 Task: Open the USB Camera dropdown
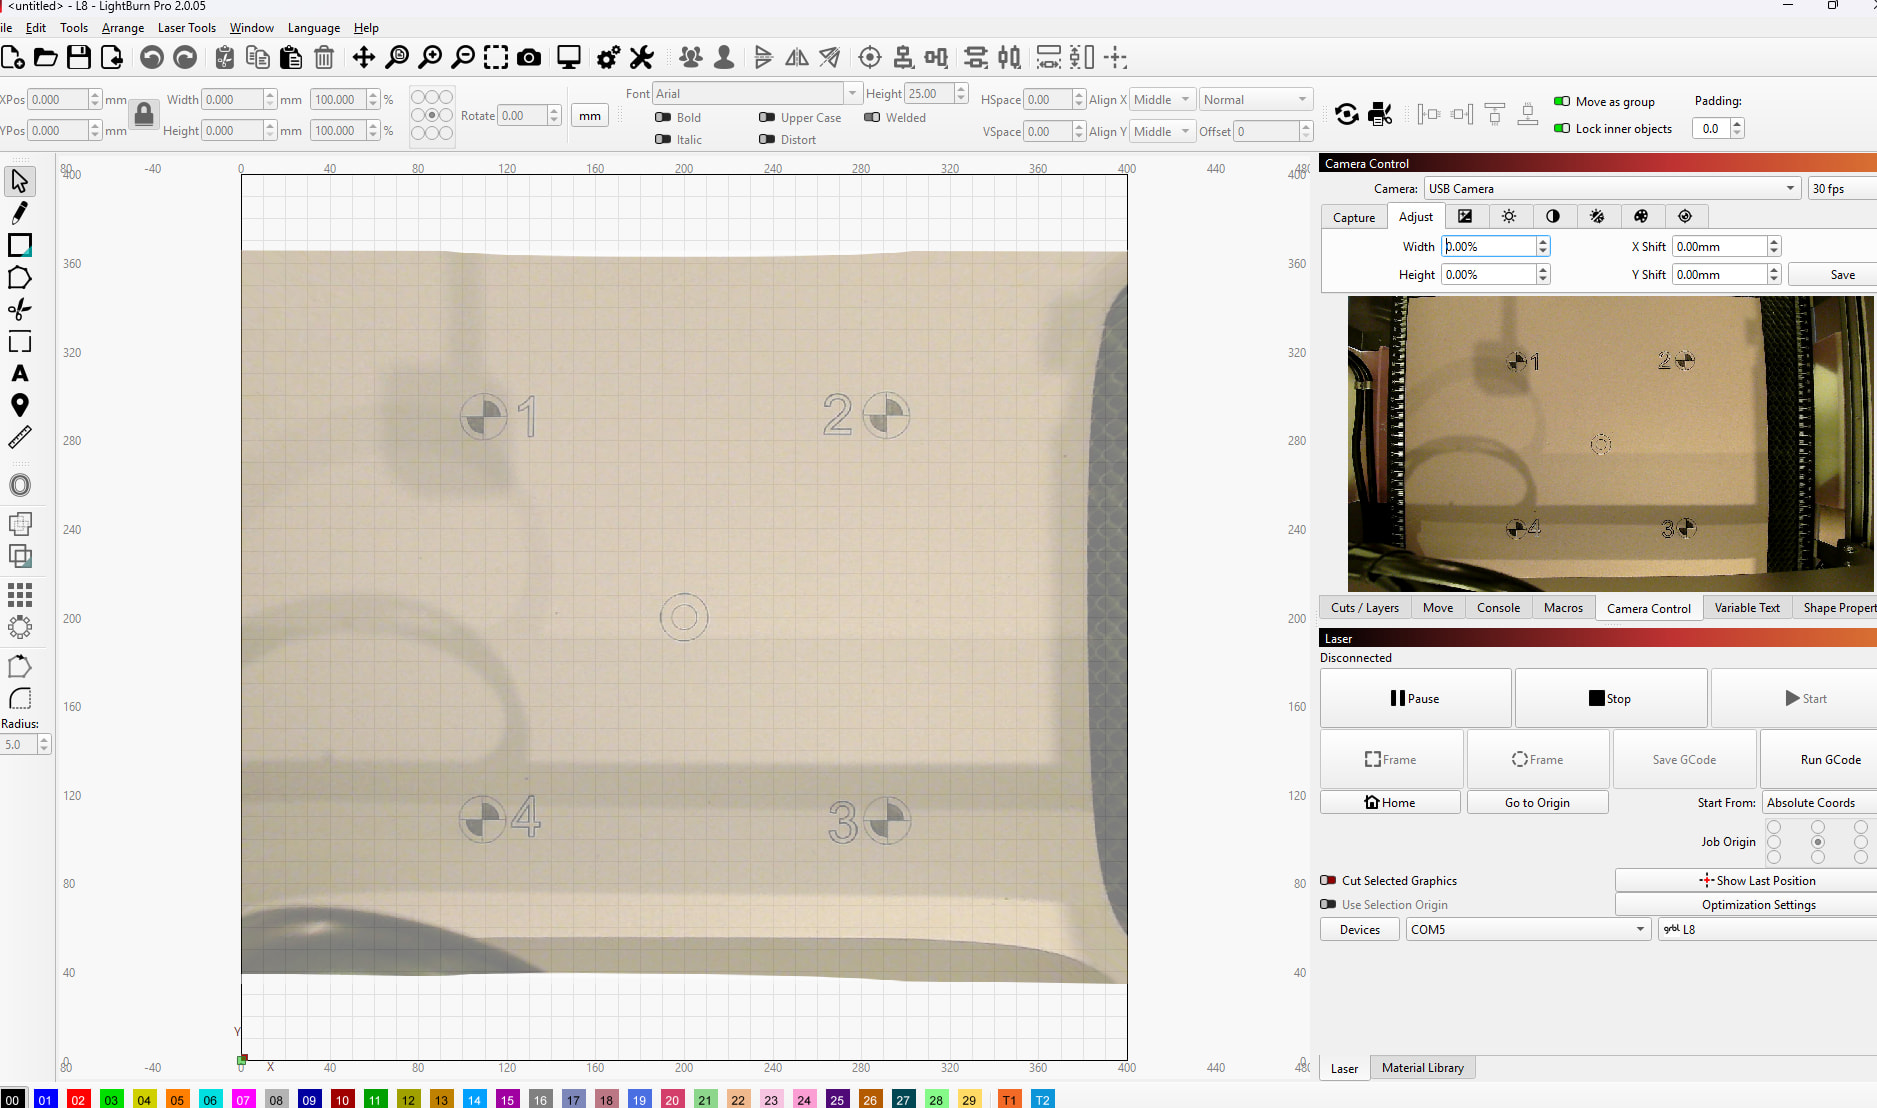click(x=1612, y=189)
